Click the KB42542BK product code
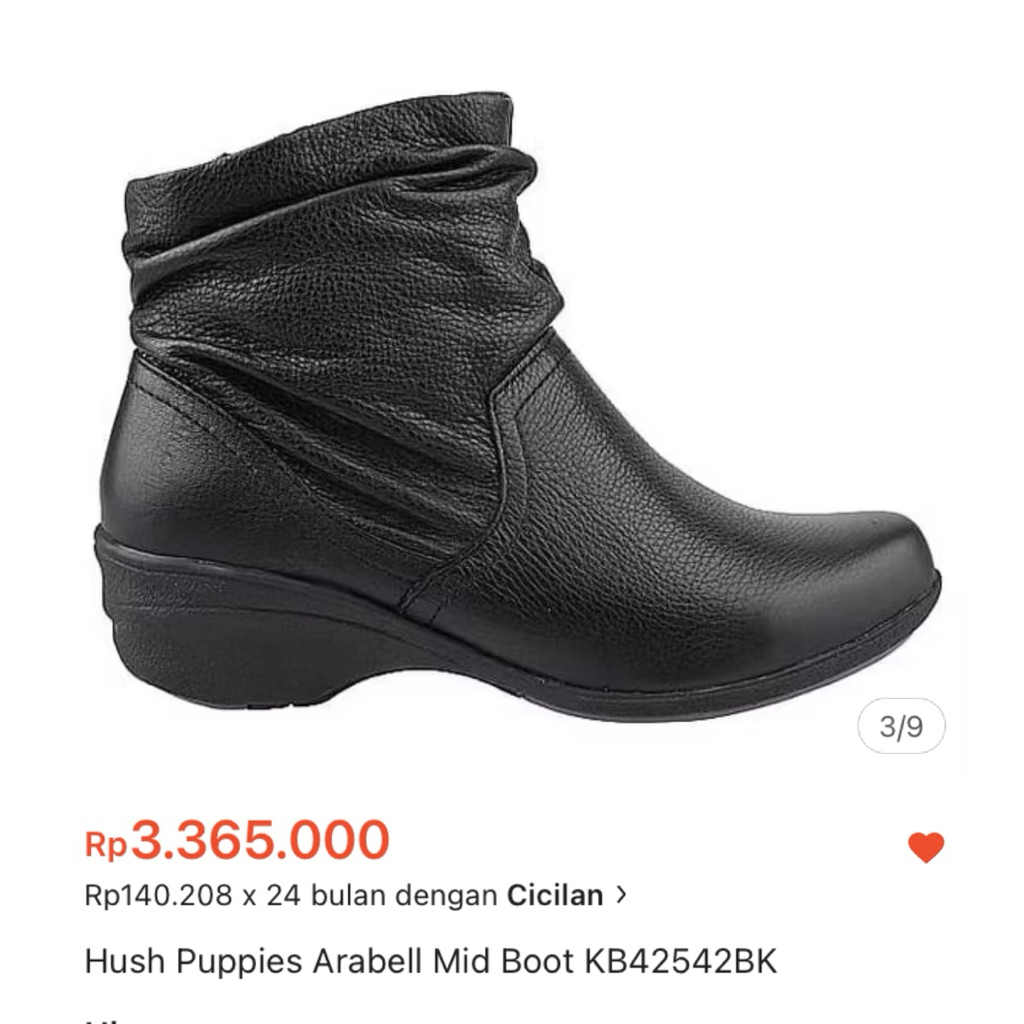The width and height of the screenshot is (1024, 1024). click(680, 961)
